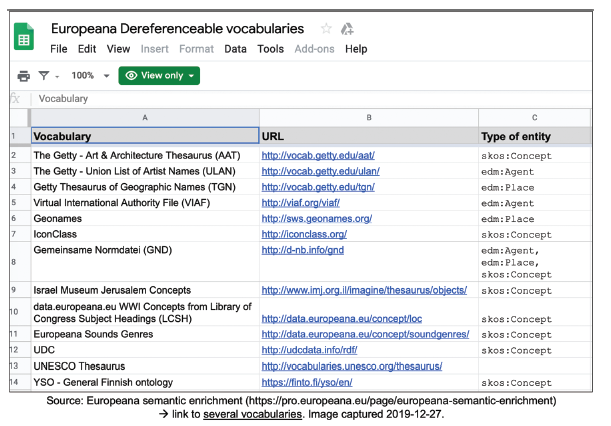Screen dimensions: 611x426
Task: Select the URL header cell
Action: point(369,136)
